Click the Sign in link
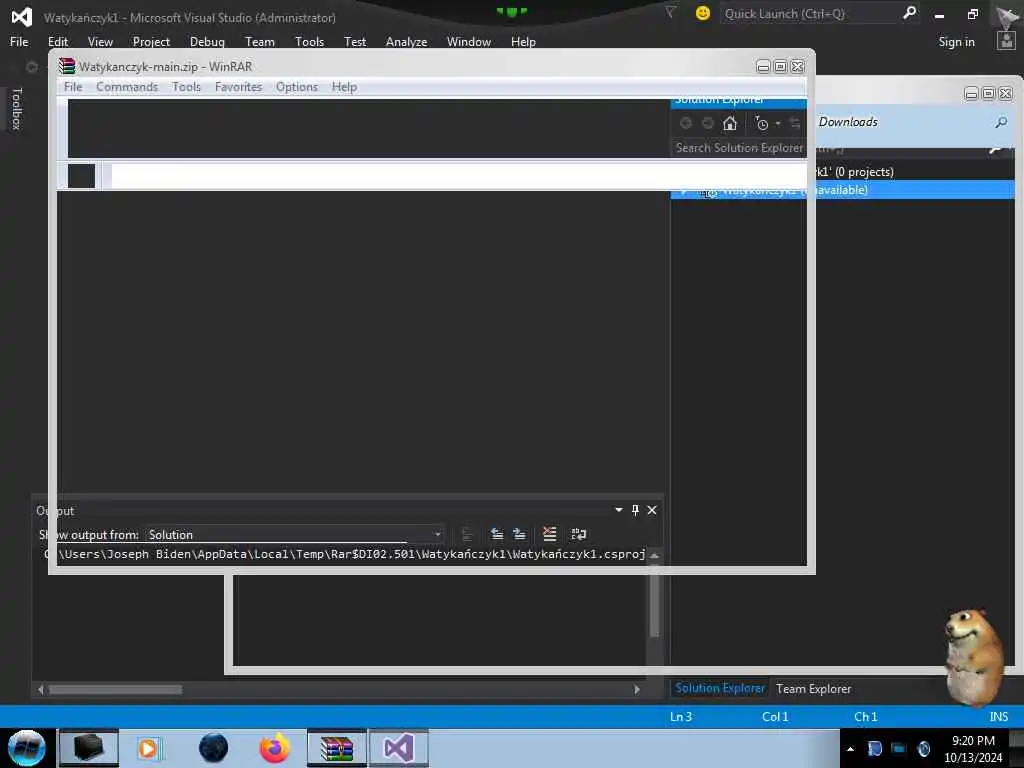The height and width of the screenshot is (768, 1024). click(956, 42)
